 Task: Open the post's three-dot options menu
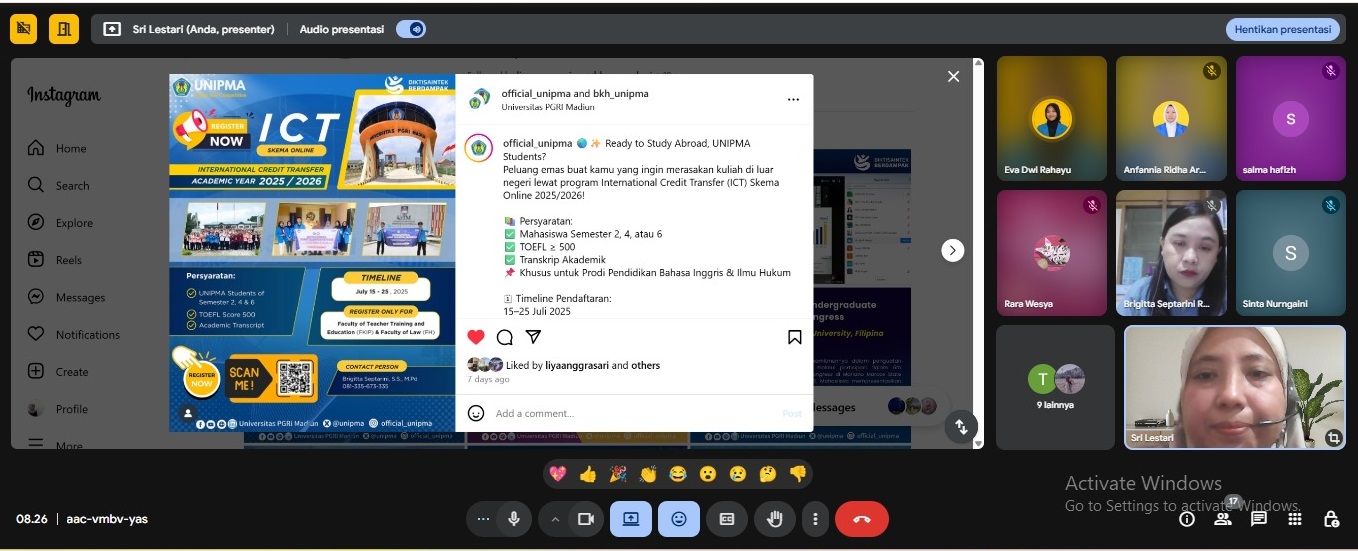point(793,100)
